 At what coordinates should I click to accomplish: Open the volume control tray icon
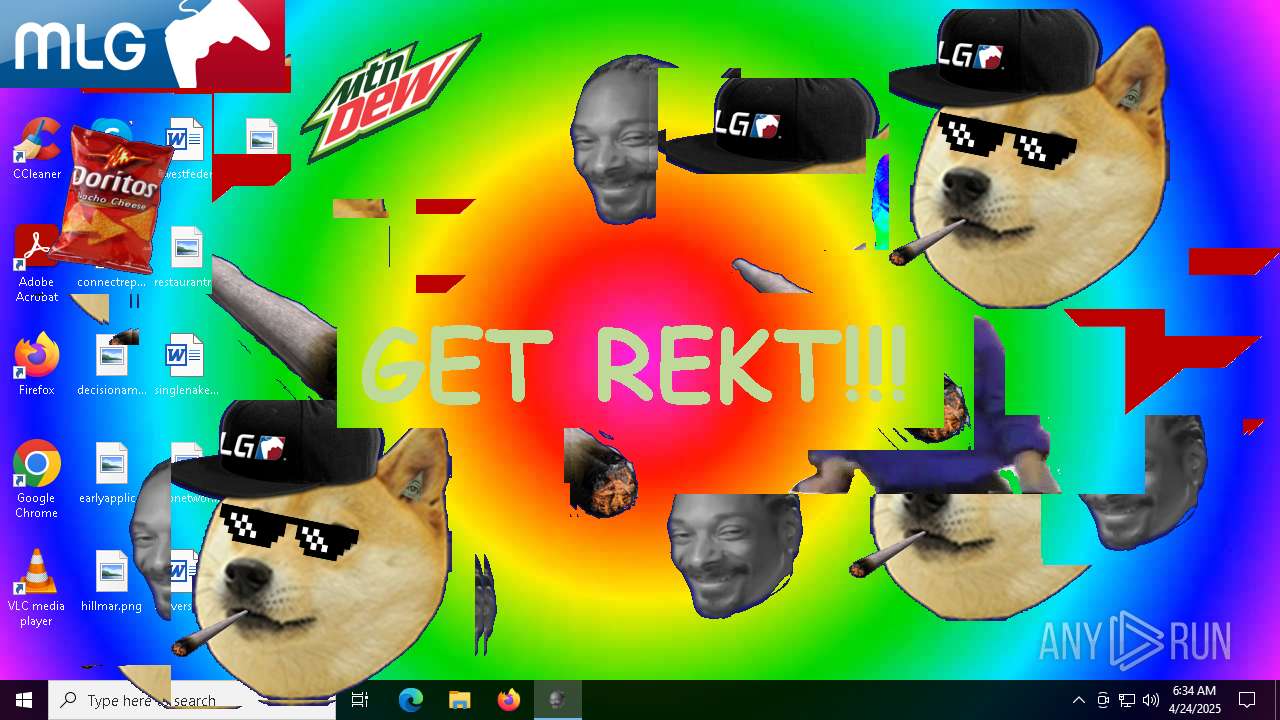coord(1151,700)
